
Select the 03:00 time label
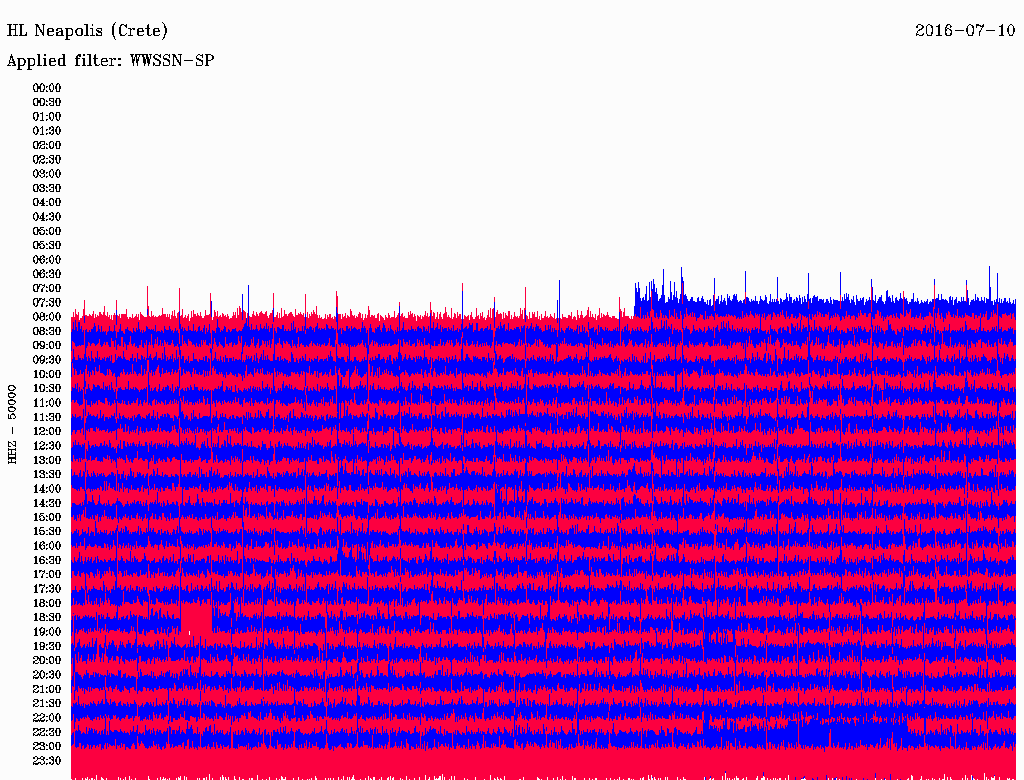47,174
